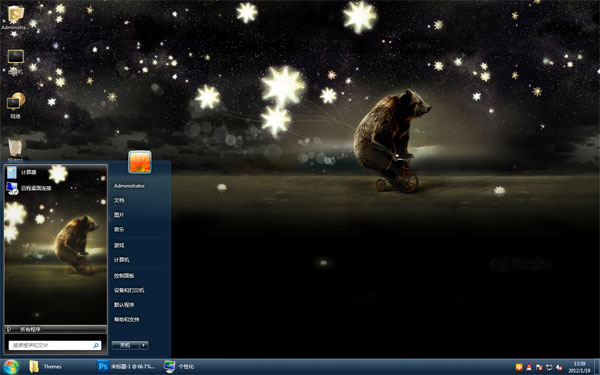Open the clock and date display

click(579, 367)
